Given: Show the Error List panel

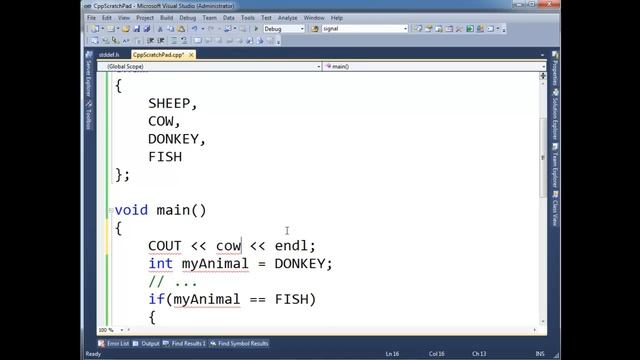Looking at the screenshot, I should pos(114,344).
